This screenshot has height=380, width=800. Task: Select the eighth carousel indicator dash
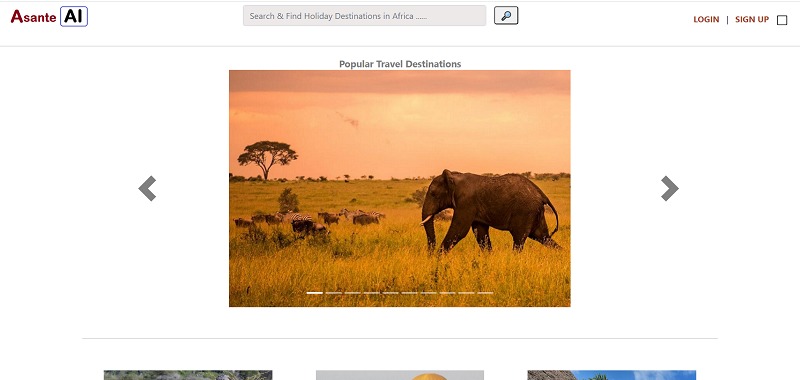click(x=447, y=293)
